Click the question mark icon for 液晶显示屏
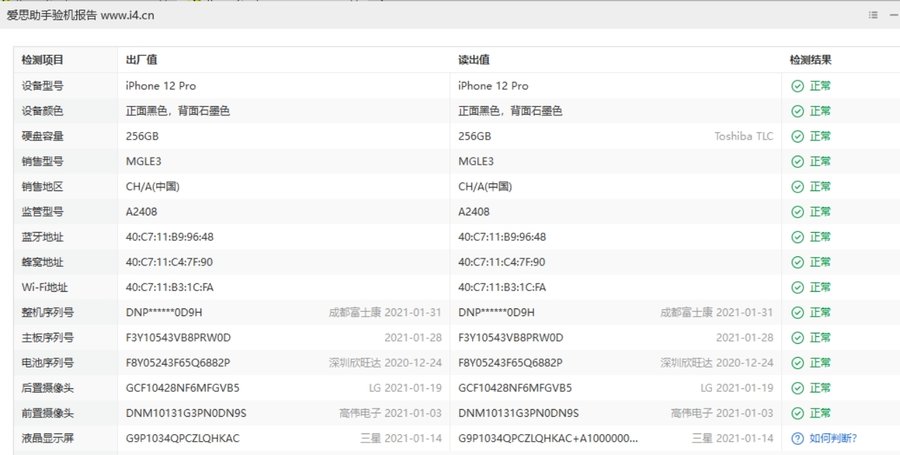 coord(797,438)
